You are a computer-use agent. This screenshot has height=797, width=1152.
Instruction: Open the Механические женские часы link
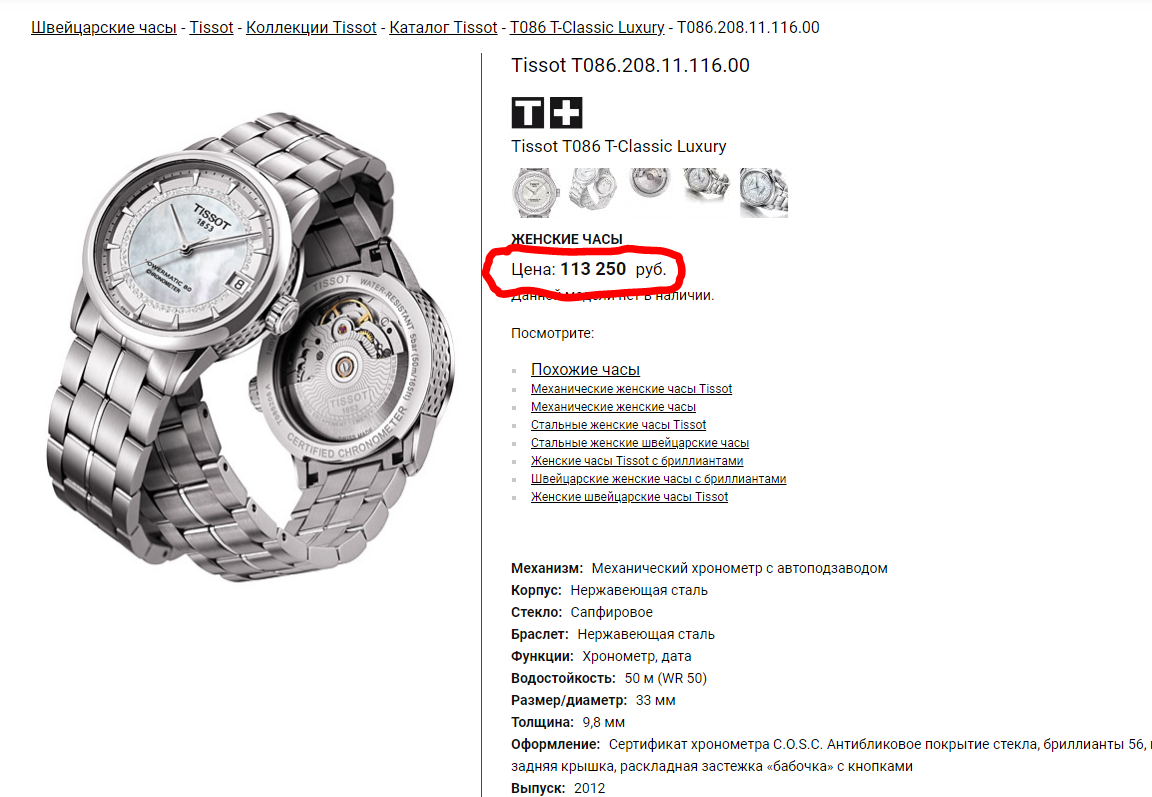[613, 407]
